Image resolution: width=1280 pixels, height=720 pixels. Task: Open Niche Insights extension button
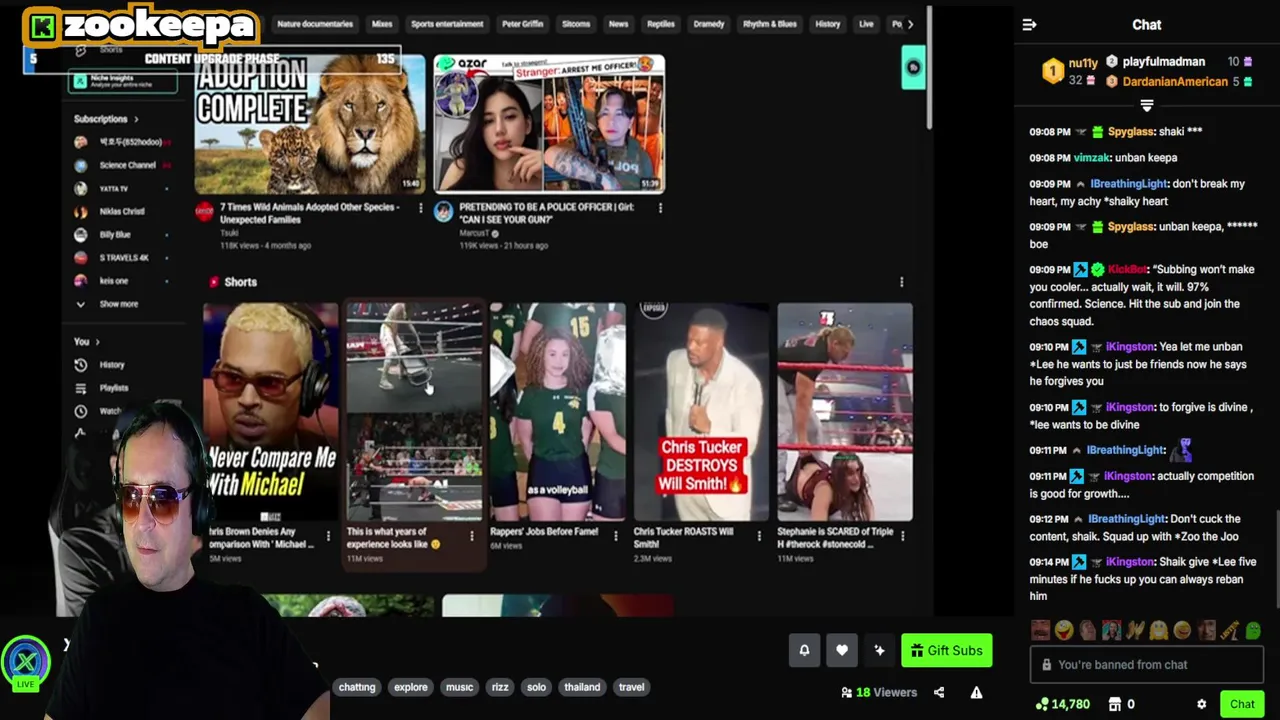click(x=122, y=81)
